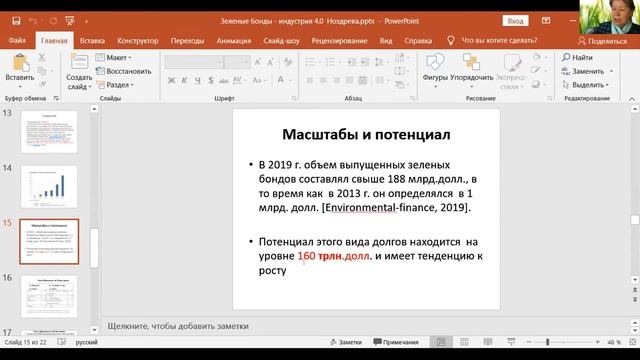Open Экспресс-стили quick styles
Screen dimensions: 640x360
(x=511, y=72)
